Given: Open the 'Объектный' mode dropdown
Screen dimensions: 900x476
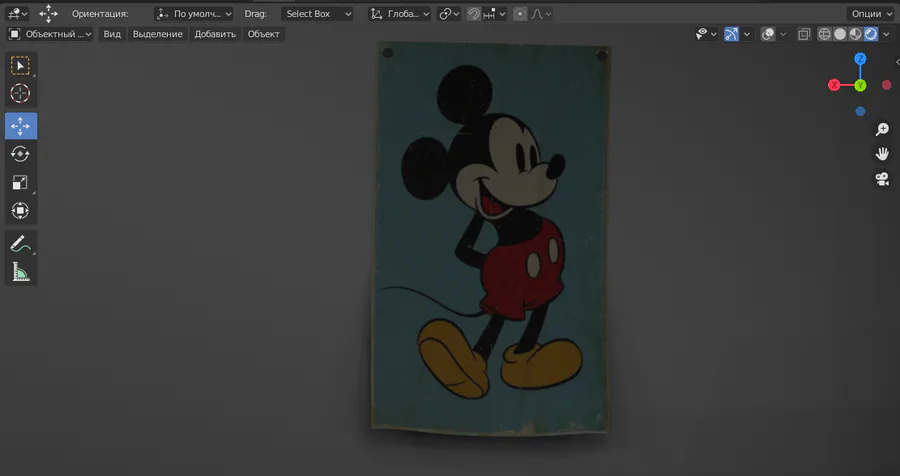Looking at the screenshot, I should click(x=50, y=34).
